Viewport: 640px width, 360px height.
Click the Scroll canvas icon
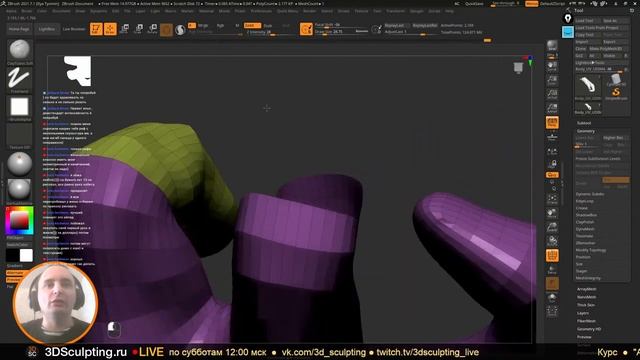(552, 66)
